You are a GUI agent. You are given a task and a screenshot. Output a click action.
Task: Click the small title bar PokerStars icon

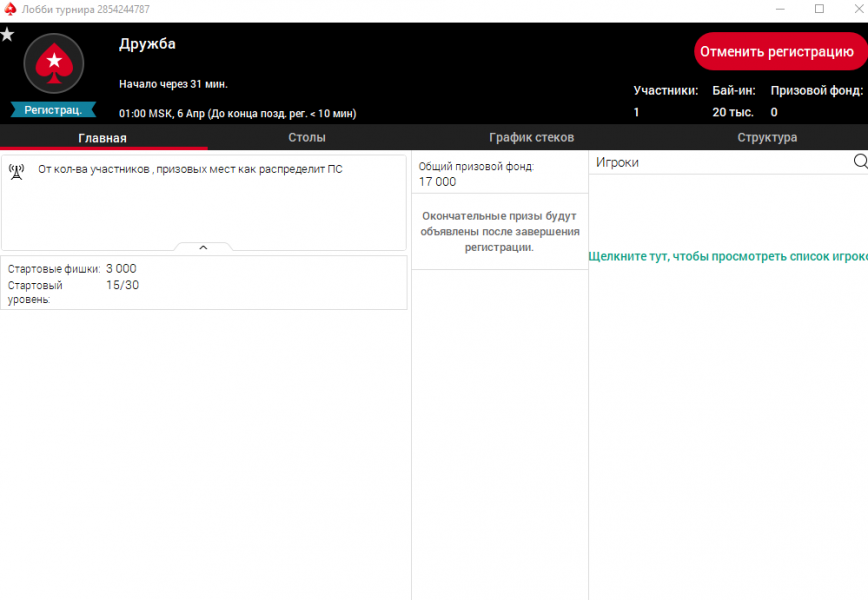click(x=9, y=9)
